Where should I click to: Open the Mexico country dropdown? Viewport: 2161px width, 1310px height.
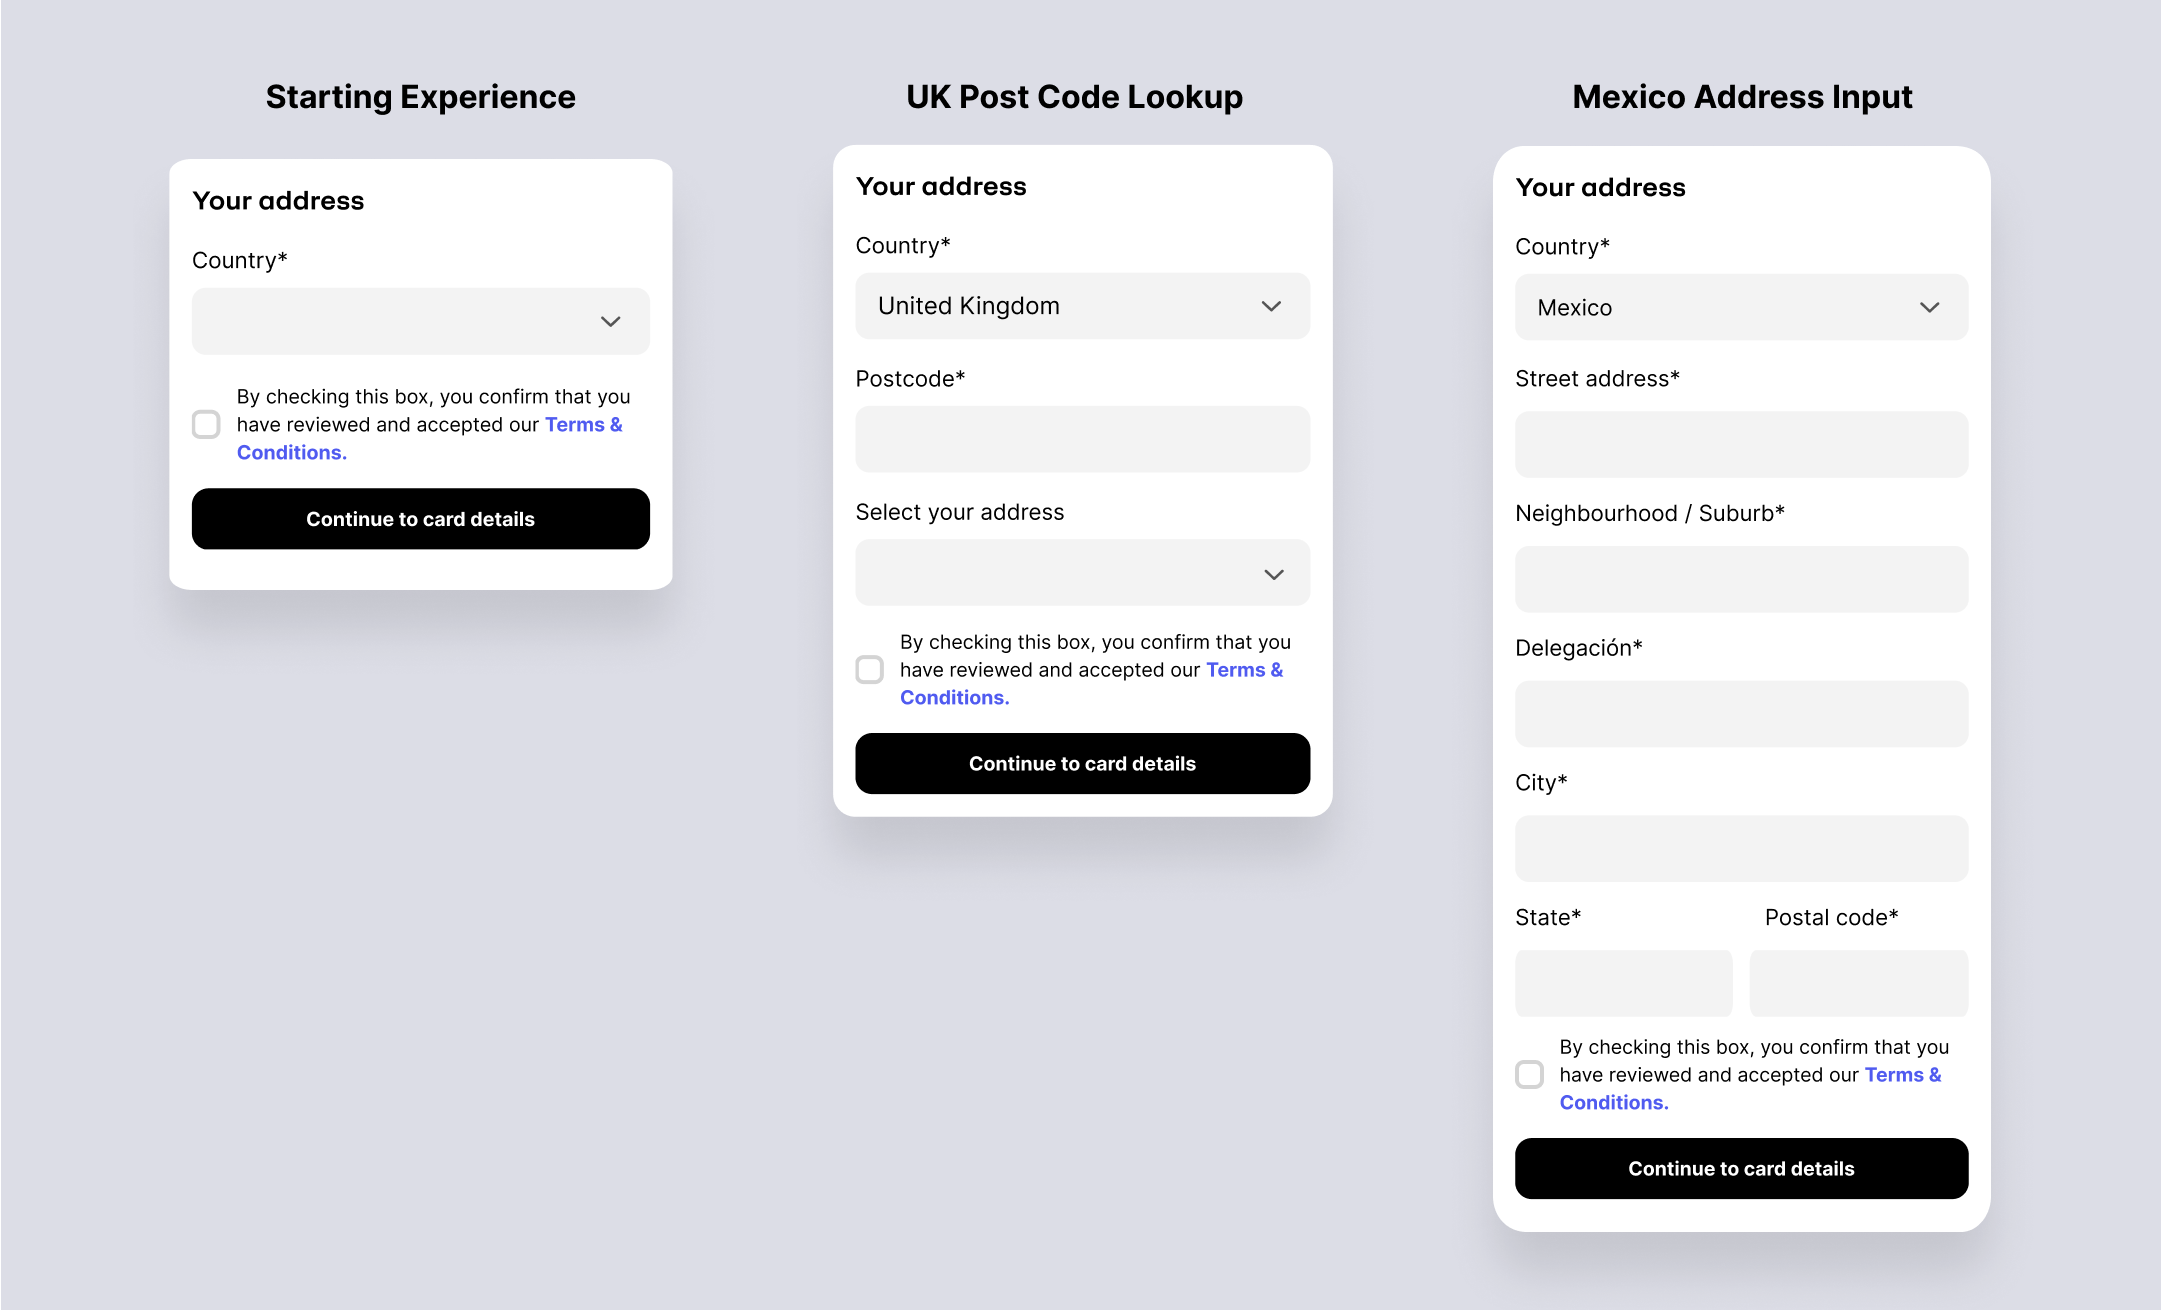click(x=1720, y=308)
